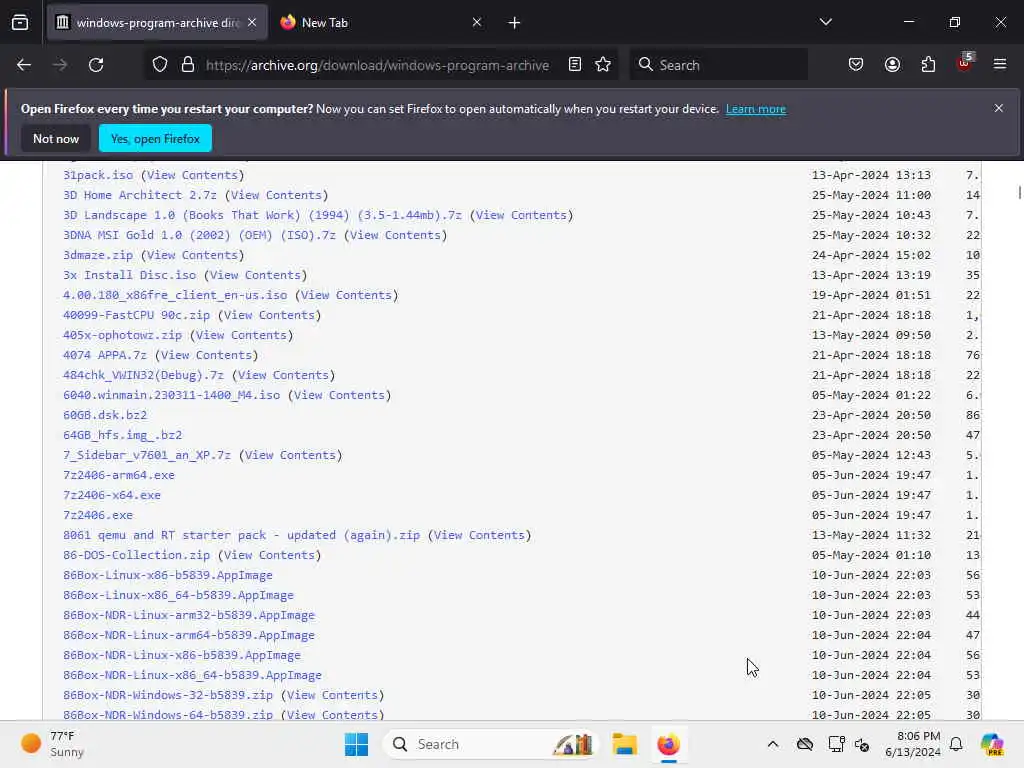Download 31pack.iso
Screen dimensions: 1024x768
click(x=98, y=175)
